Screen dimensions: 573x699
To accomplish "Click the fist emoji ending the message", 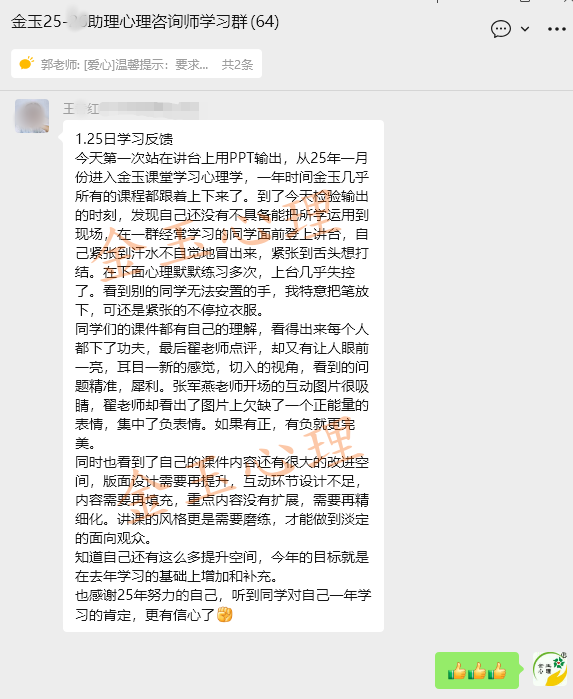I will pos(224,615).
